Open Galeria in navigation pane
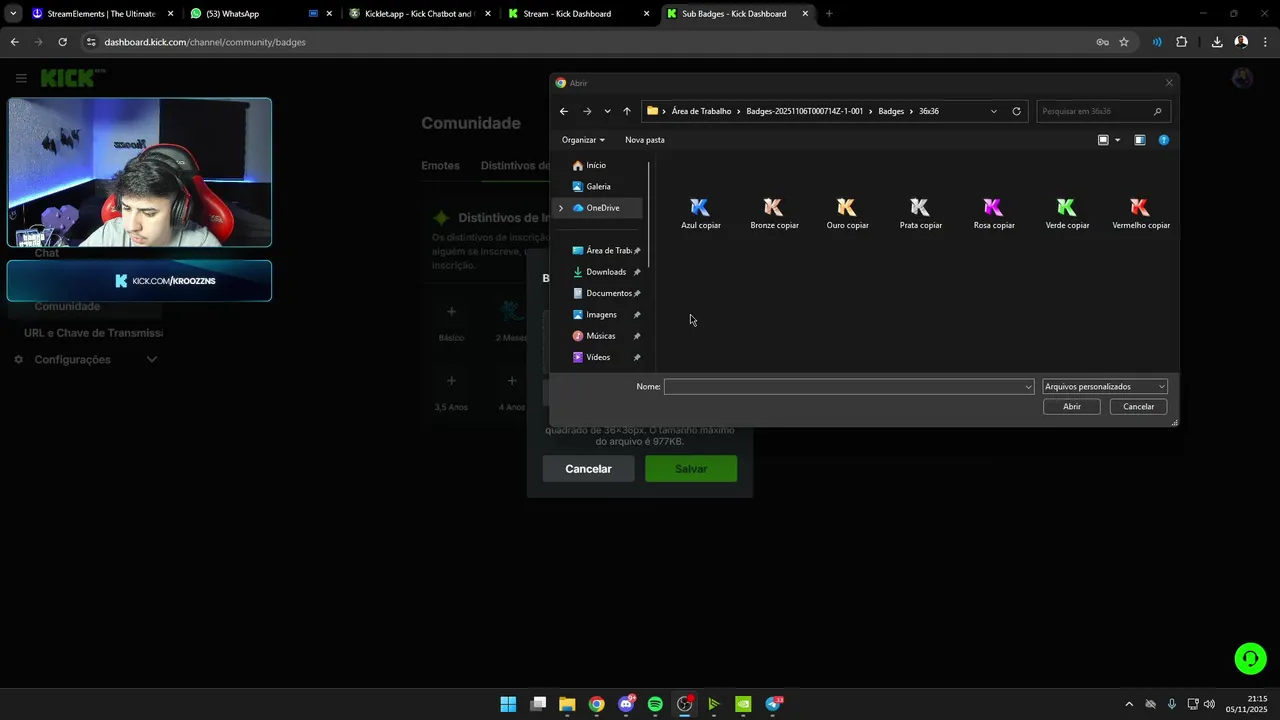Image resolution: width=1280 pixels, height=720 pixels. 598,186
